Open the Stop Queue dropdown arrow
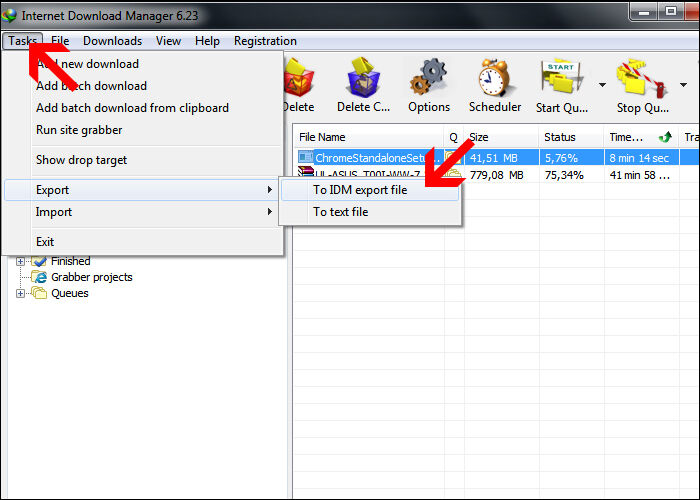The height and width of the screenshot is (500, 700). pyautogui.click(x=683, y=85)
